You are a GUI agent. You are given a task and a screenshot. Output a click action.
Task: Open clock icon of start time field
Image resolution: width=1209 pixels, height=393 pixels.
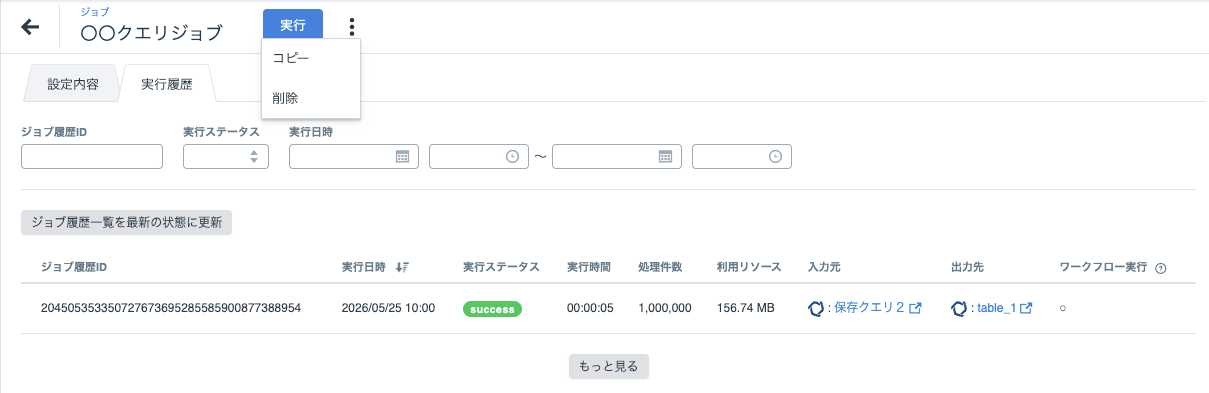(512, 157)
